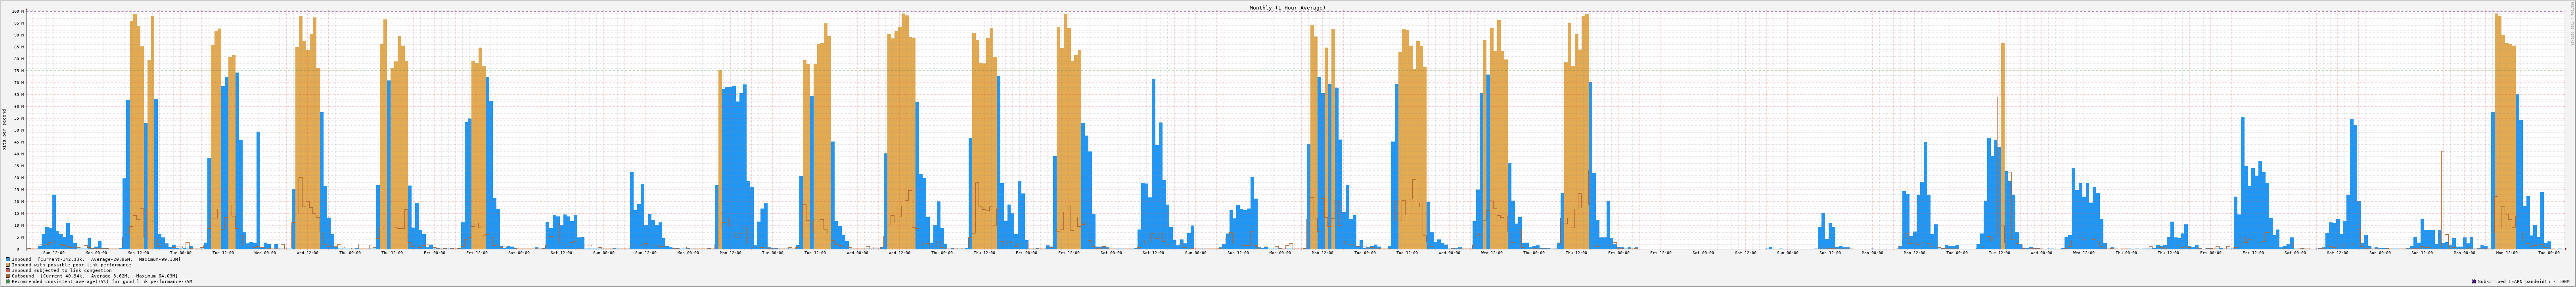
Task: Click the 100 M y-axis label
Action: (17, 12)
